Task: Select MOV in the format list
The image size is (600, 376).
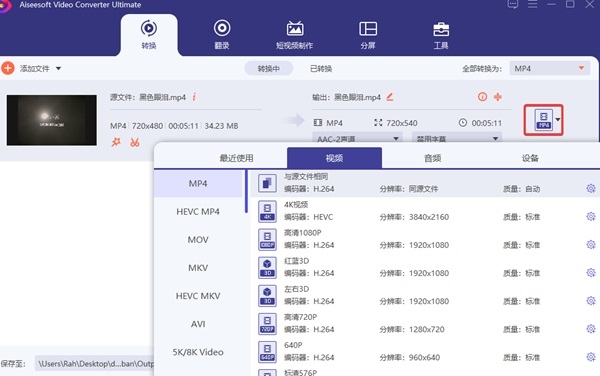Action: (x=198, y=240)
